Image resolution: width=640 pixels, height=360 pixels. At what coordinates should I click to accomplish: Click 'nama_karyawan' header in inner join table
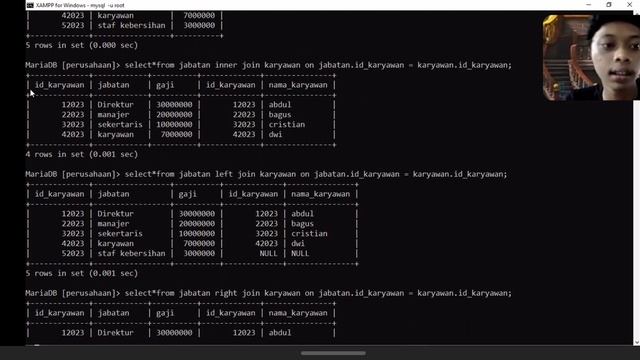tap(298, 85)
